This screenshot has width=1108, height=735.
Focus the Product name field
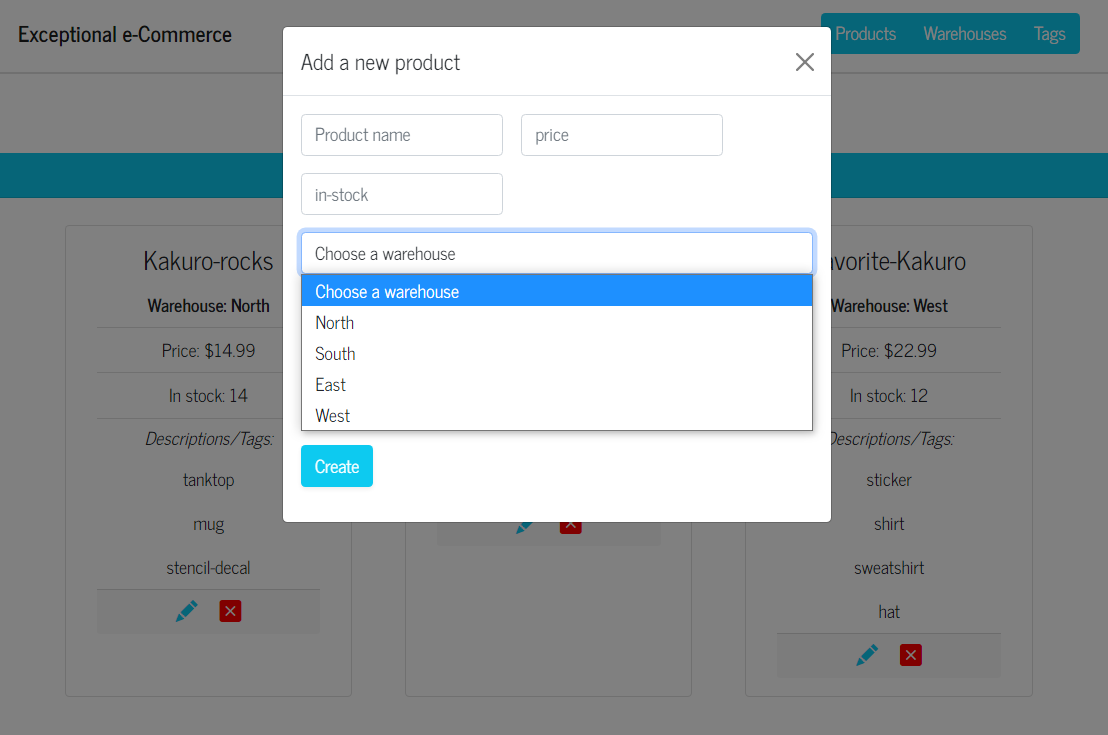pos(402,135)
